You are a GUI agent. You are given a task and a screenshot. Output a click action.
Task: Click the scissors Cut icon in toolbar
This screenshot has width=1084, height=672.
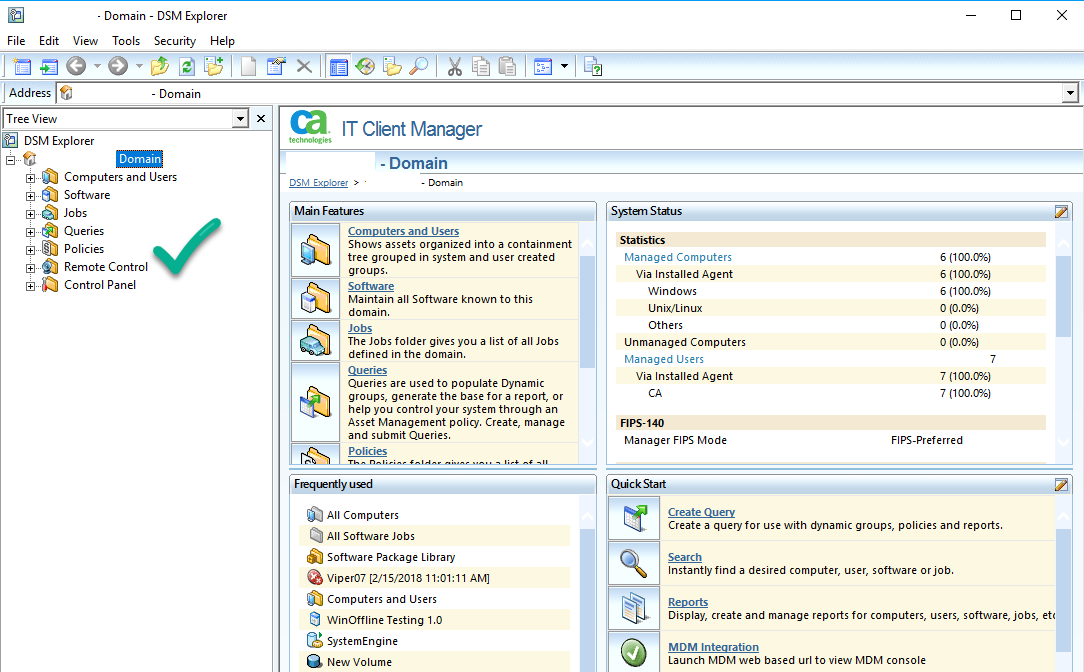tap(454, 67)
